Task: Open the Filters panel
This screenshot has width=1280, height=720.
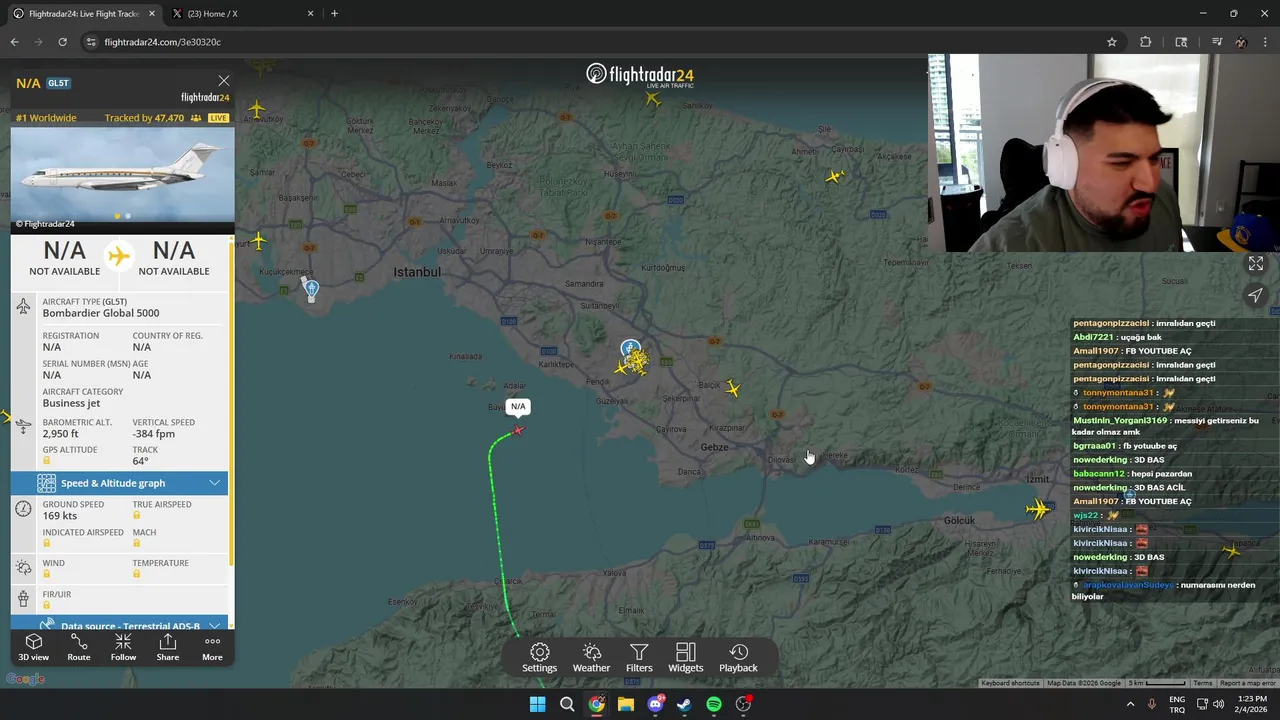Action: (x=639, y=658)
